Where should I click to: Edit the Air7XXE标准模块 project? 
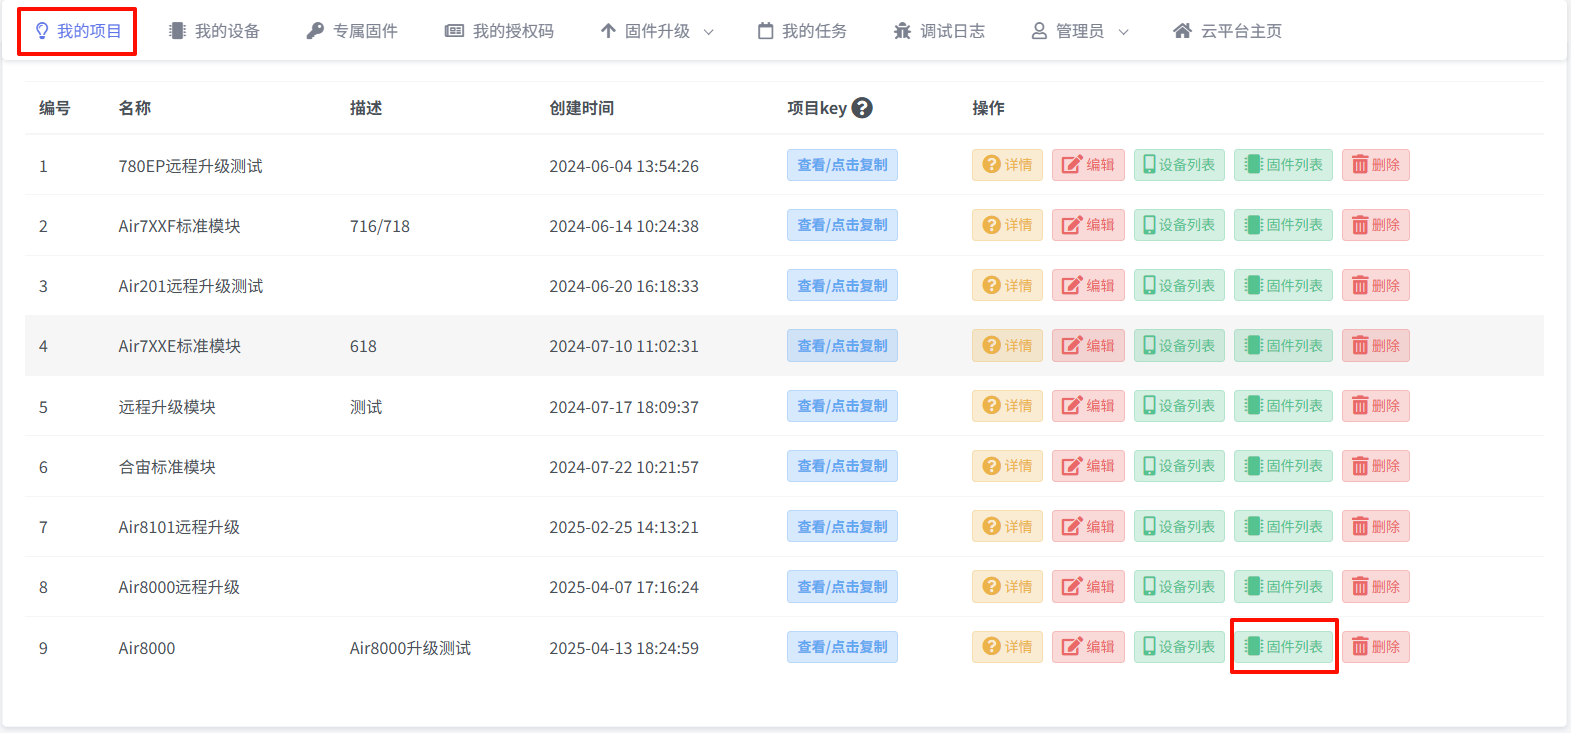pyautogui.click(x=1088, y=345)
